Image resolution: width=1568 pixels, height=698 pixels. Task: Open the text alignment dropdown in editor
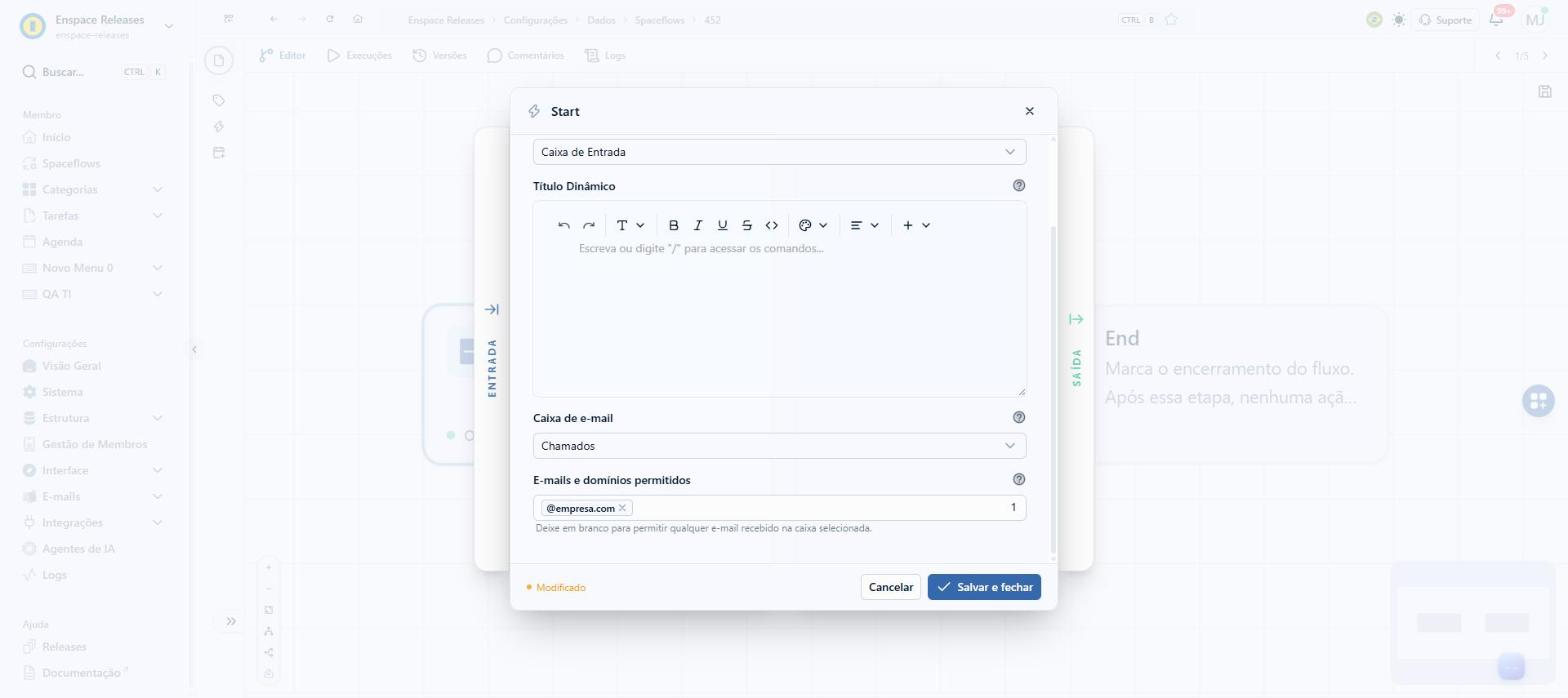click(x=864, y=226)
